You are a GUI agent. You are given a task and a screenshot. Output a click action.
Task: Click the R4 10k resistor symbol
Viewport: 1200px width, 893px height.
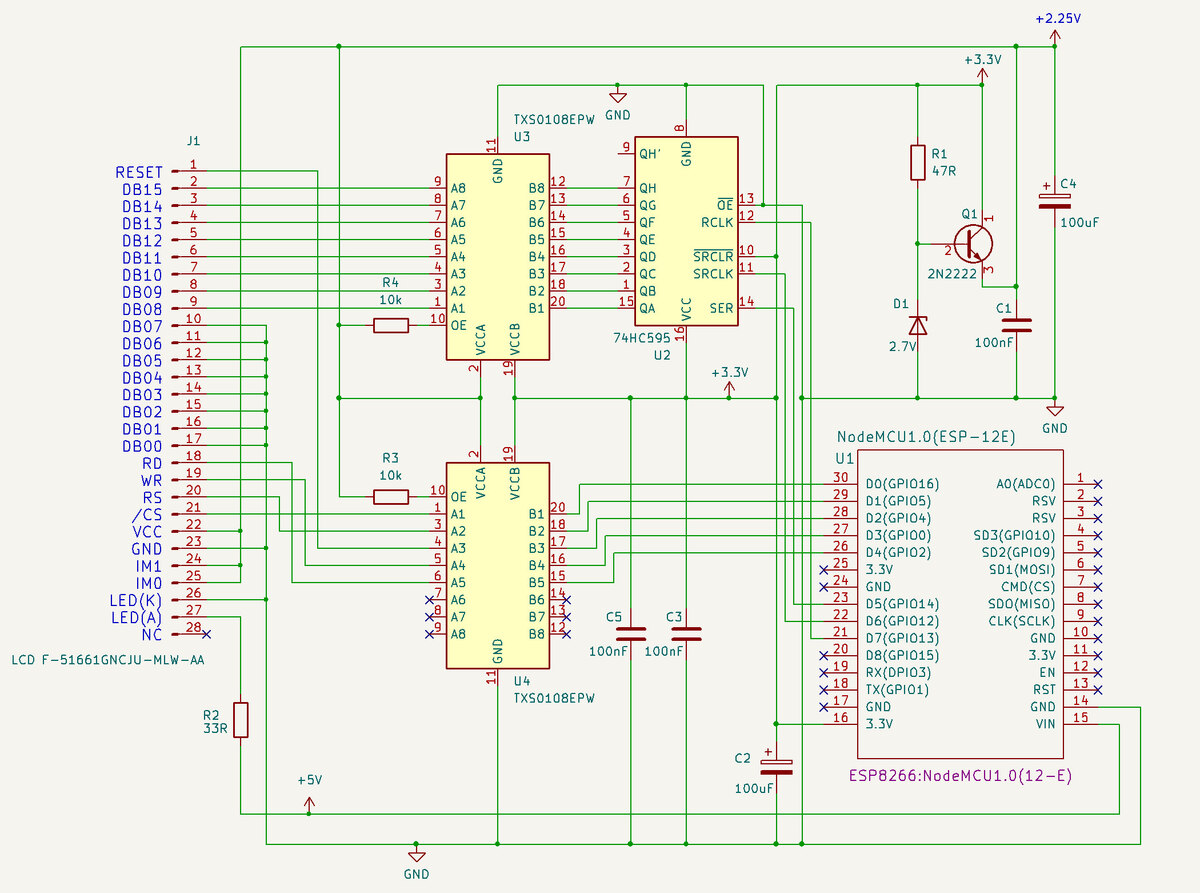(390, 325)
